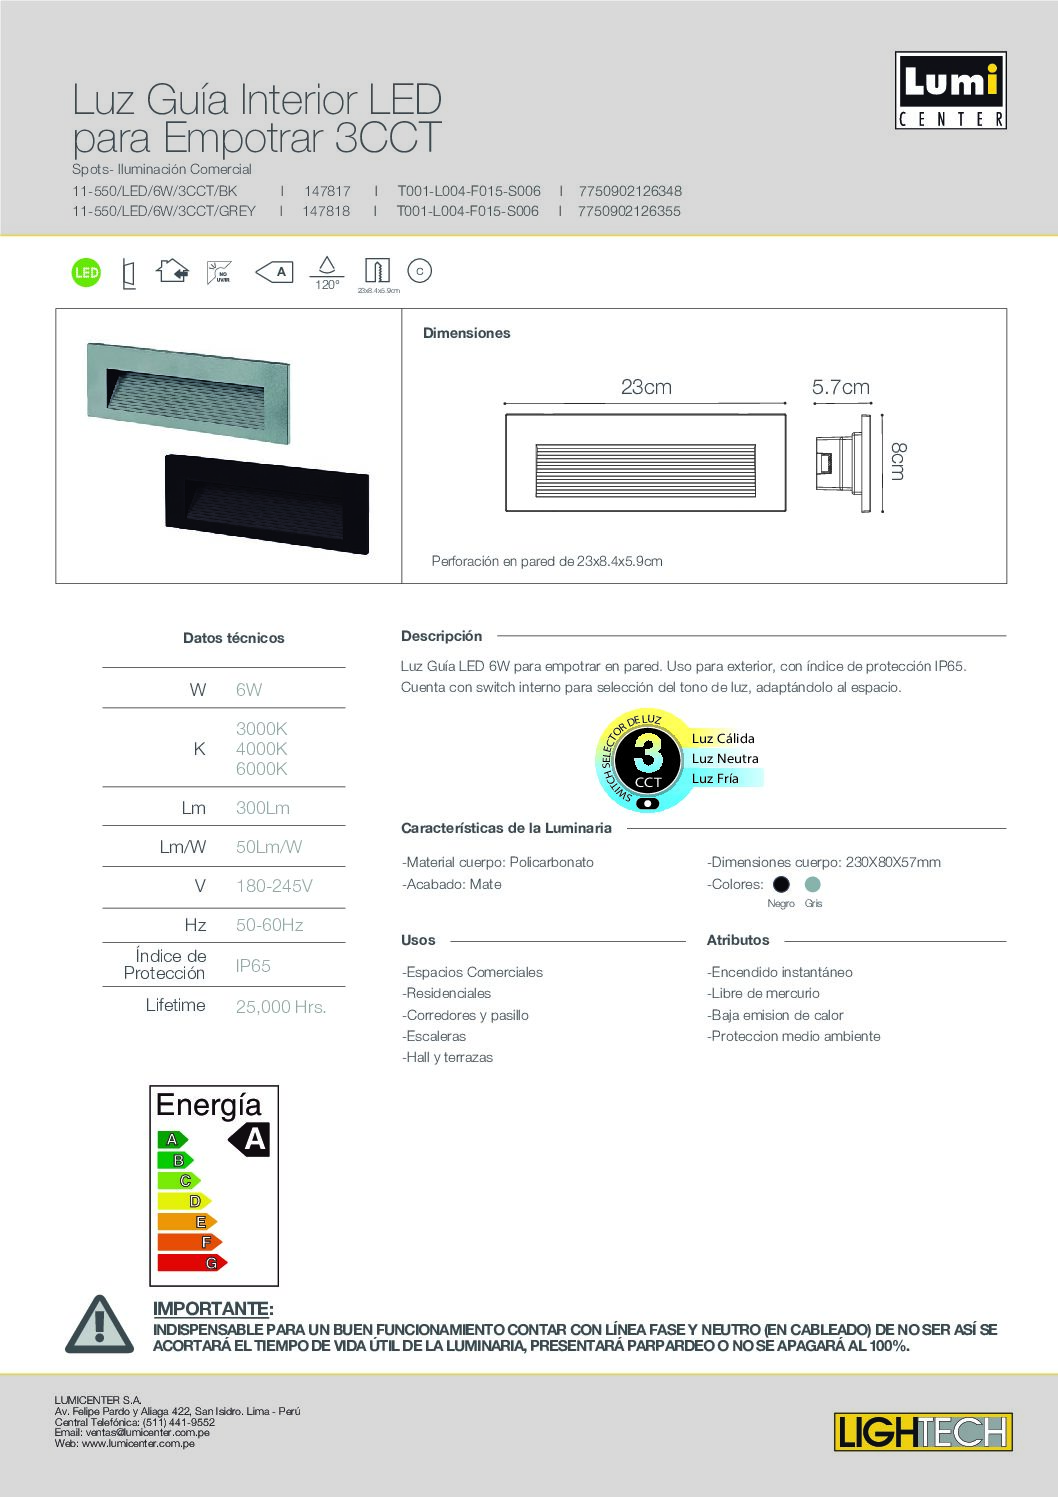Select the Gris grey color dot
Screen dimensions: 1058x1497
point(813,884)
